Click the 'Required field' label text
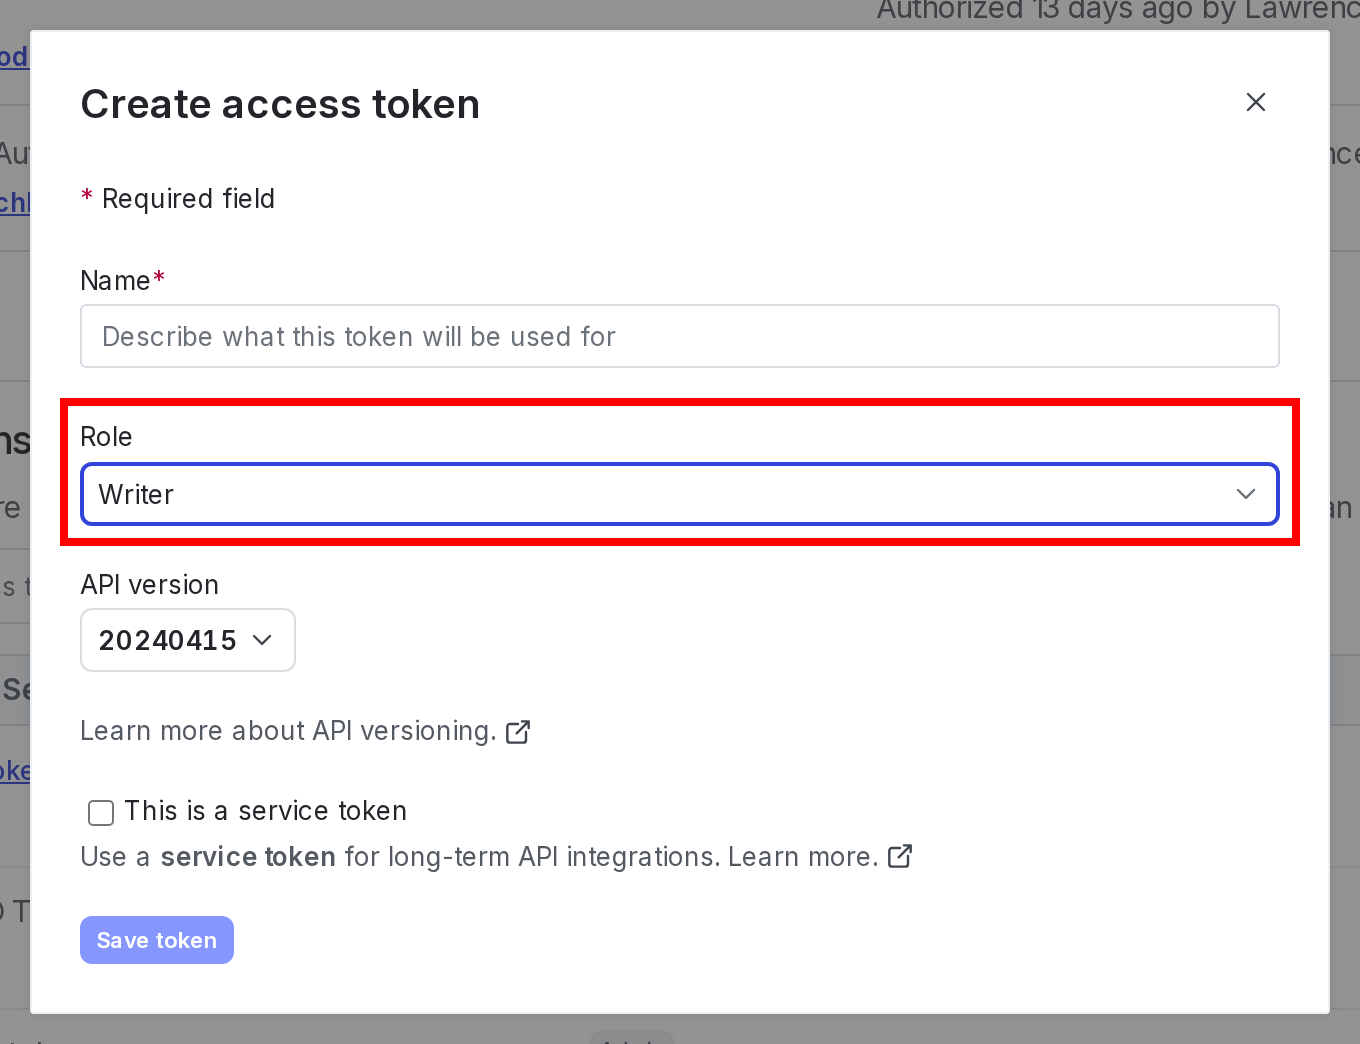The image size is (1360, 1044). [188, 198]
